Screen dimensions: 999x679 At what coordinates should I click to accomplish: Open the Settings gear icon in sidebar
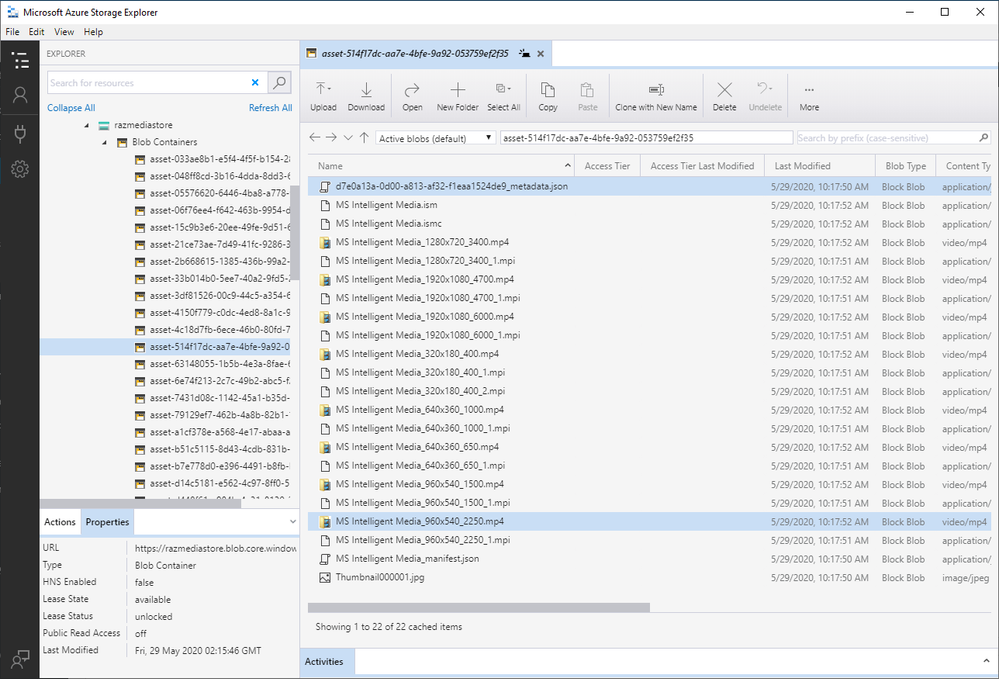pos(20,169)
